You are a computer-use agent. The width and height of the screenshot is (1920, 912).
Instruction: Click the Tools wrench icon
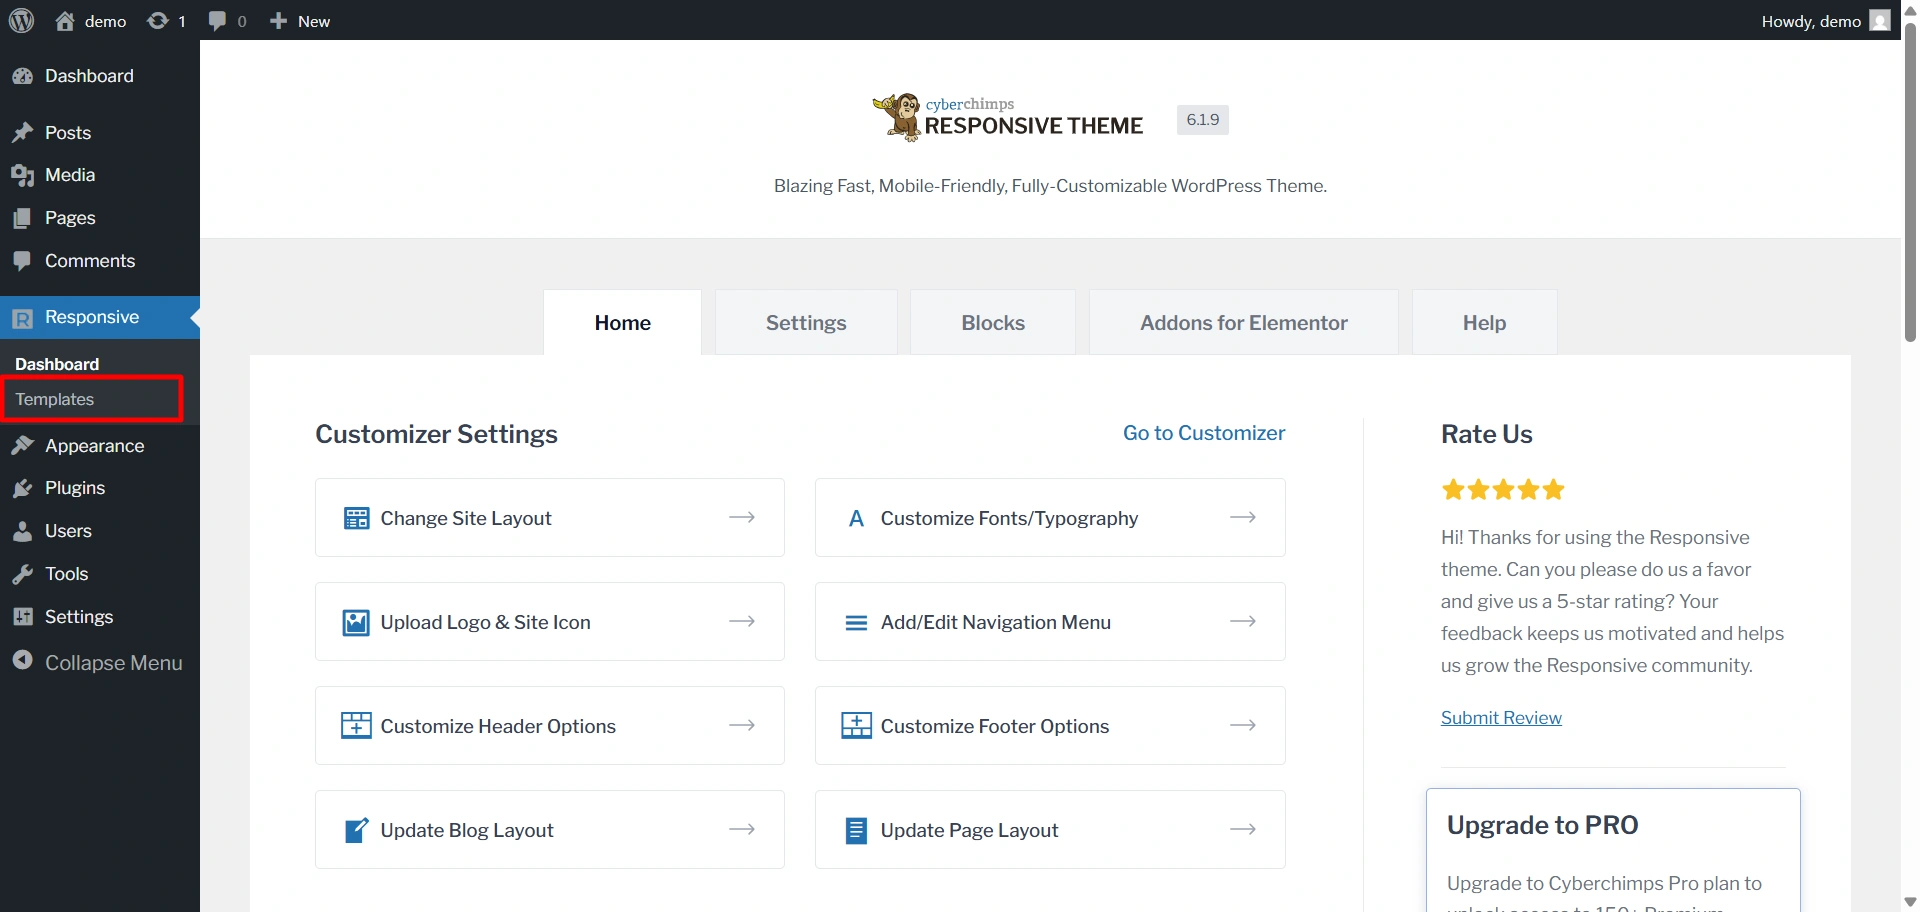tap(23, 574)
